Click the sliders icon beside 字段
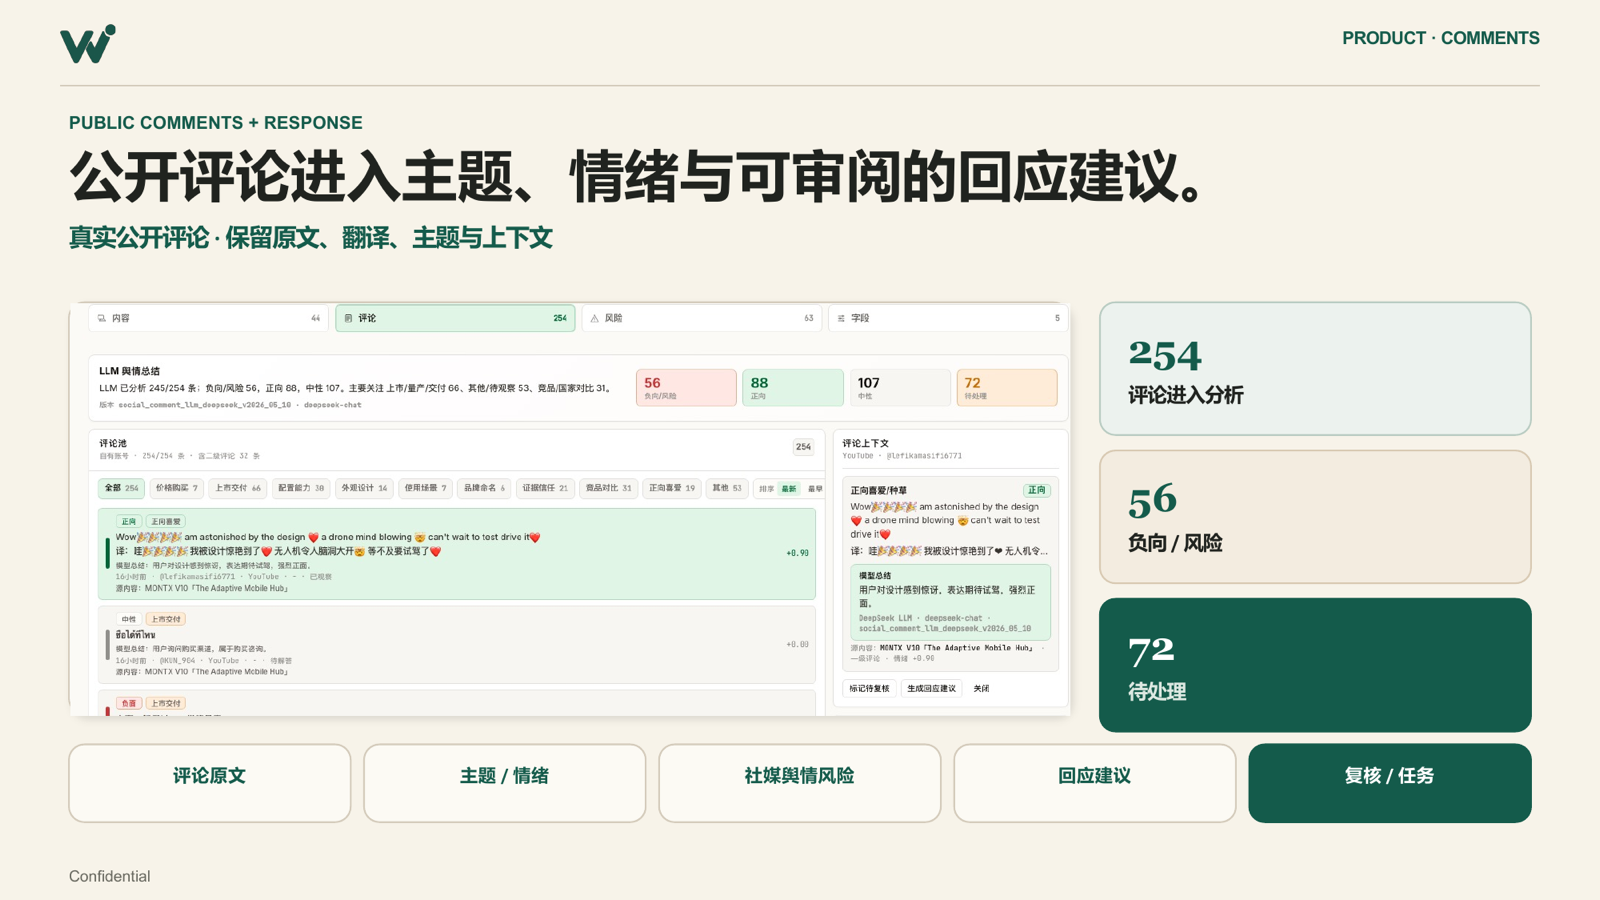 pos(841,318)
